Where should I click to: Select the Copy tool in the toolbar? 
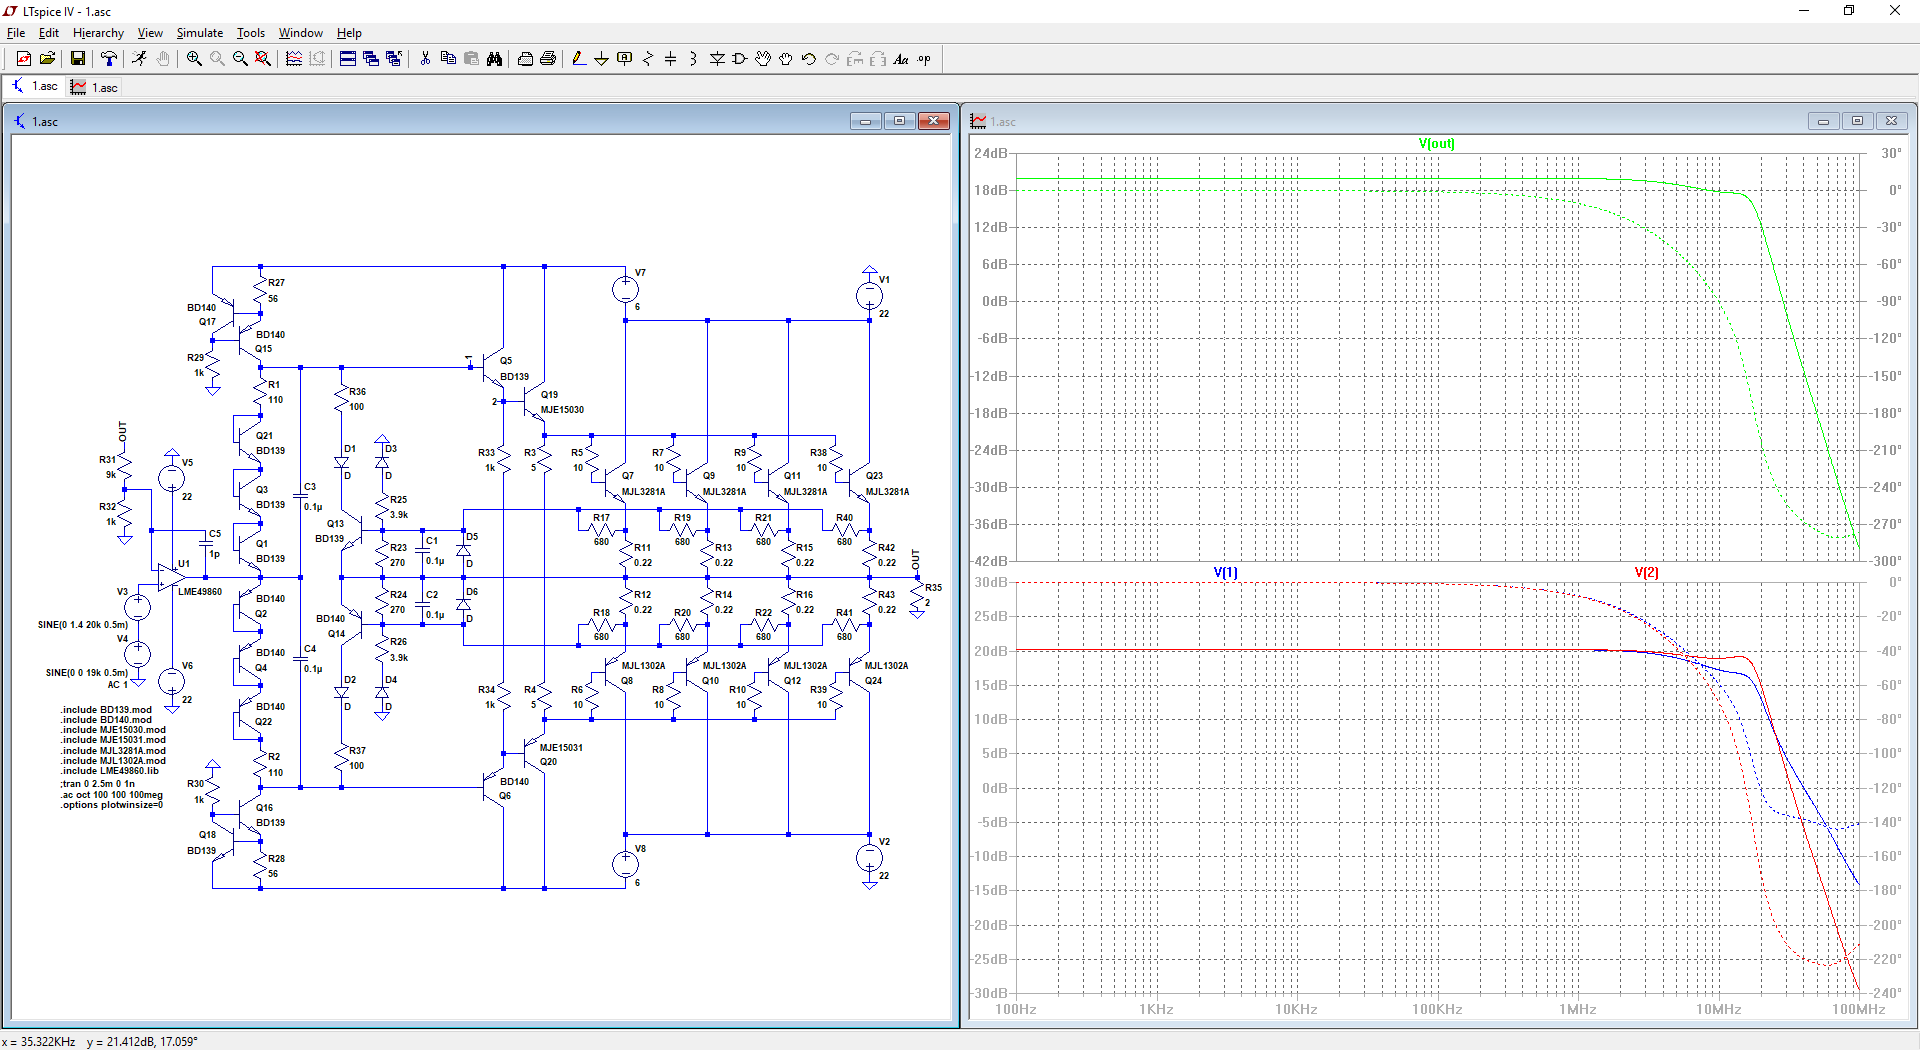click(448, 59)
